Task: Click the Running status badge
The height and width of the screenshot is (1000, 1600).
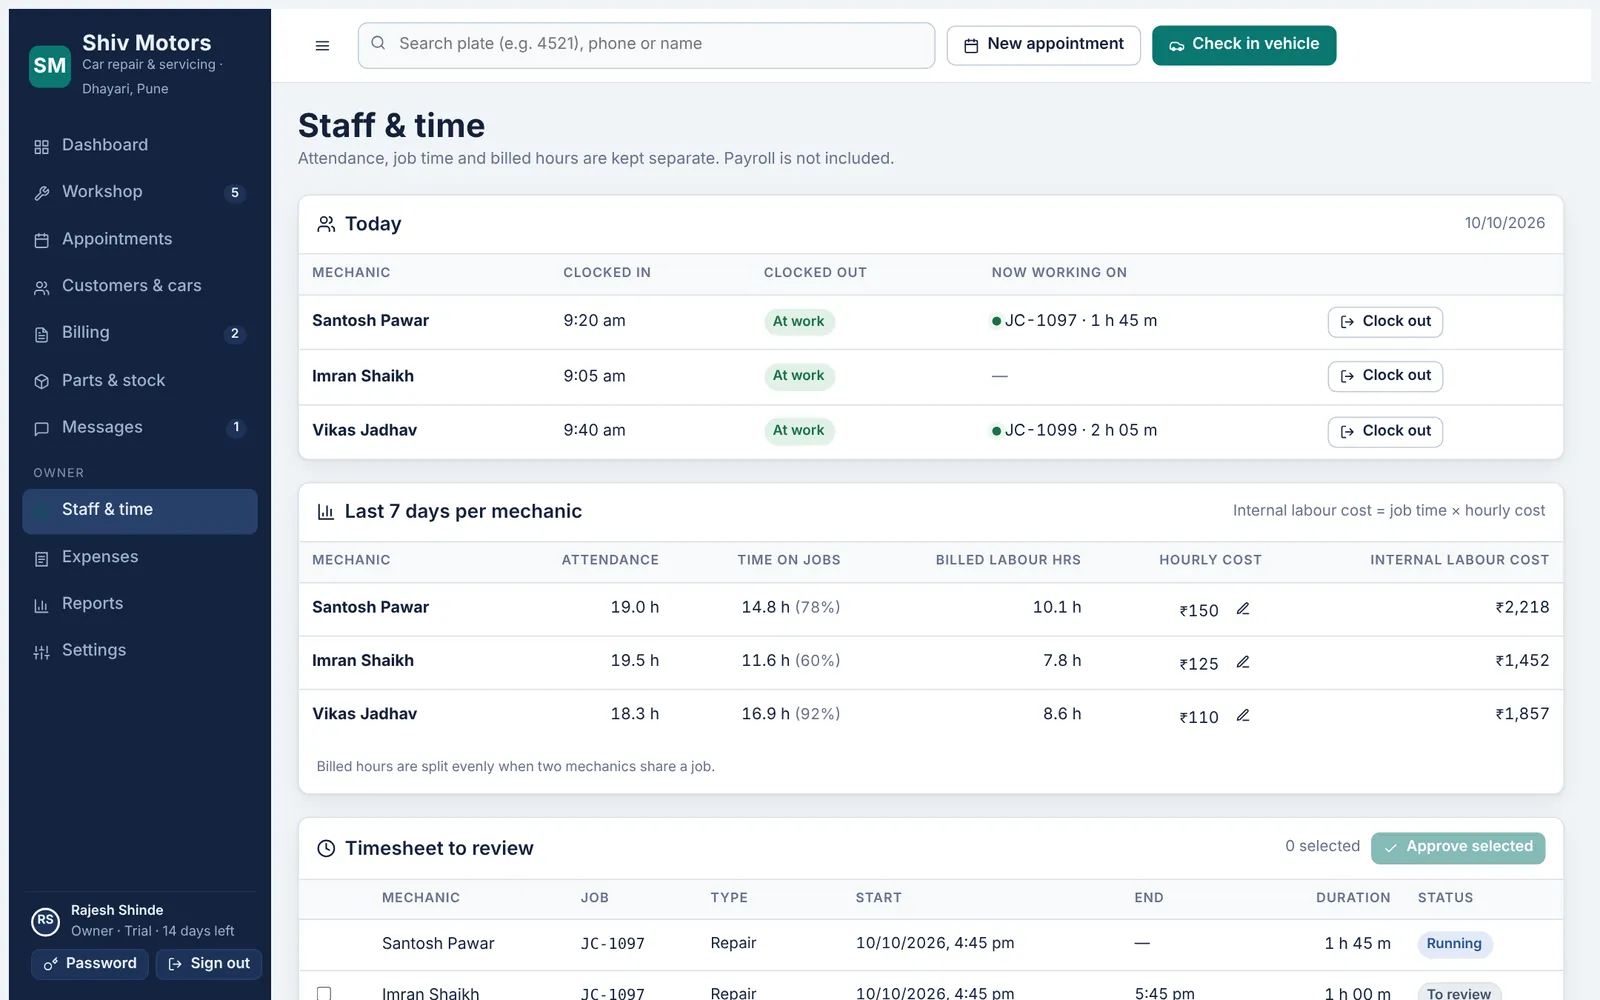Action: [1454, 944]
